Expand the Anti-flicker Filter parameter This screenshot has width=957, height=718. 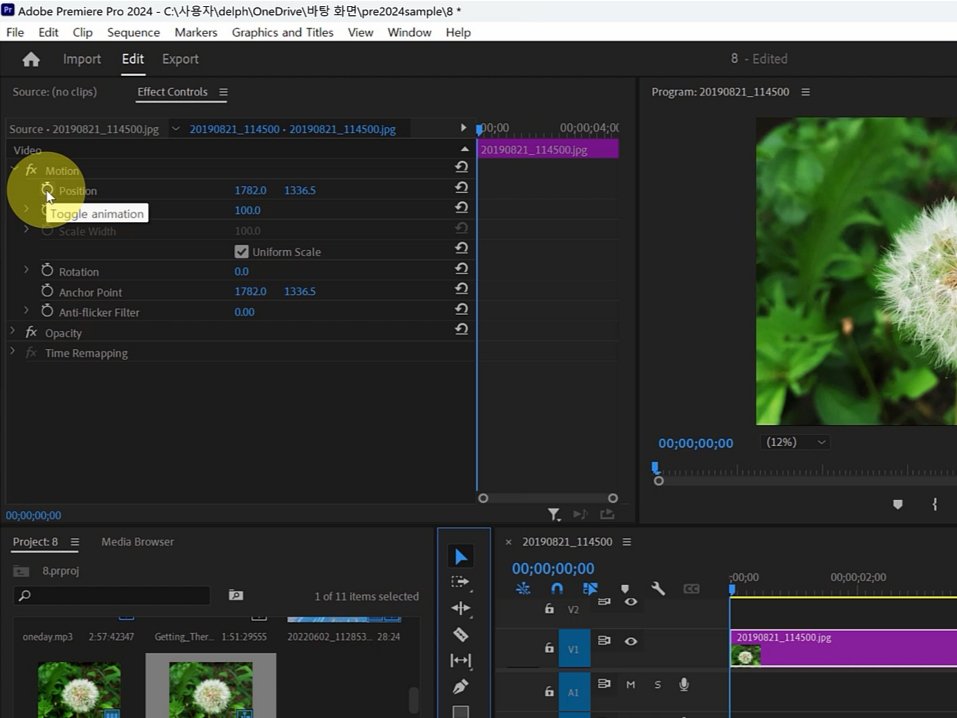click(x=26, y=311)
